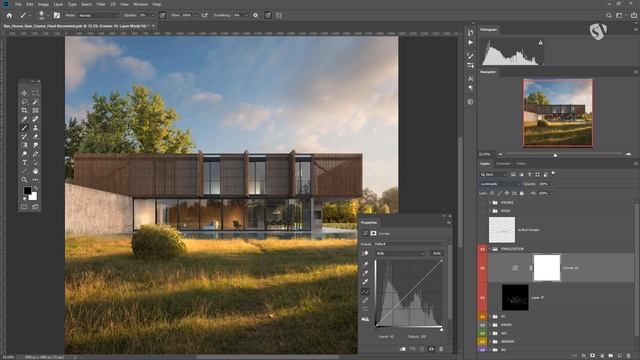Click the Auto button in Curves
This screenshot has height=360, width=640.
pyautogui.click(x=437, y=253)
